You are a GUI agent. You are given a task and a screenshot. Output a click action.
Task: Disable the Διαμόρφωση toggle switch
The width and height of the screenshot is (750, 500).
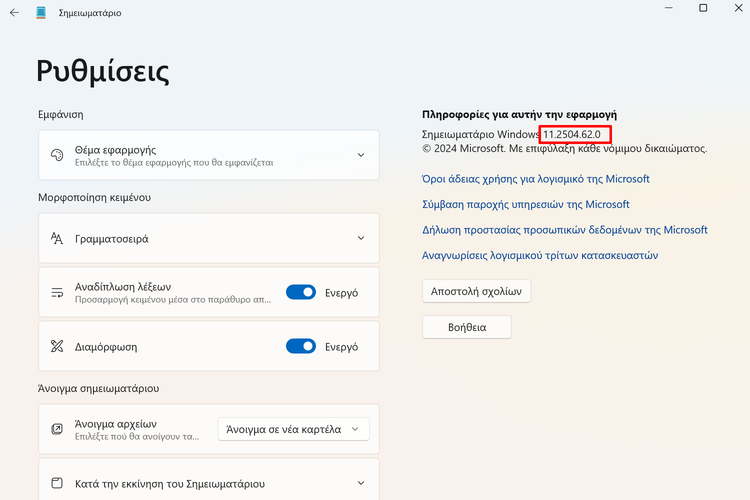tap(301, 346)
